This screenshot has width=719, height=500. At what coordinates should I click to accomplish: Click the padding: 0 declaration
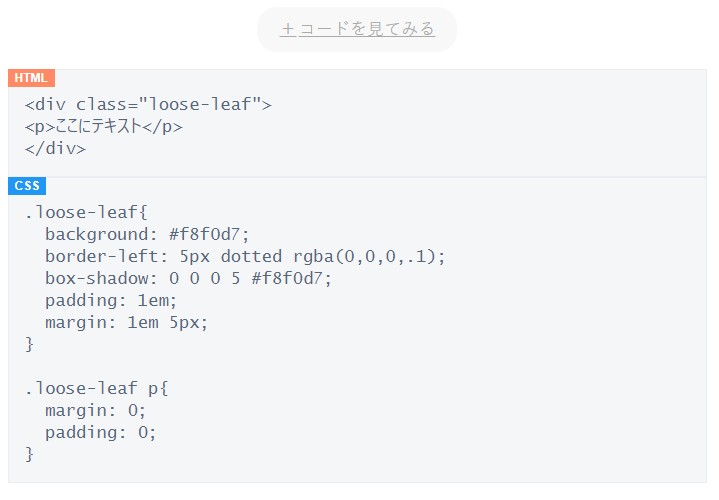coord(100,433)
